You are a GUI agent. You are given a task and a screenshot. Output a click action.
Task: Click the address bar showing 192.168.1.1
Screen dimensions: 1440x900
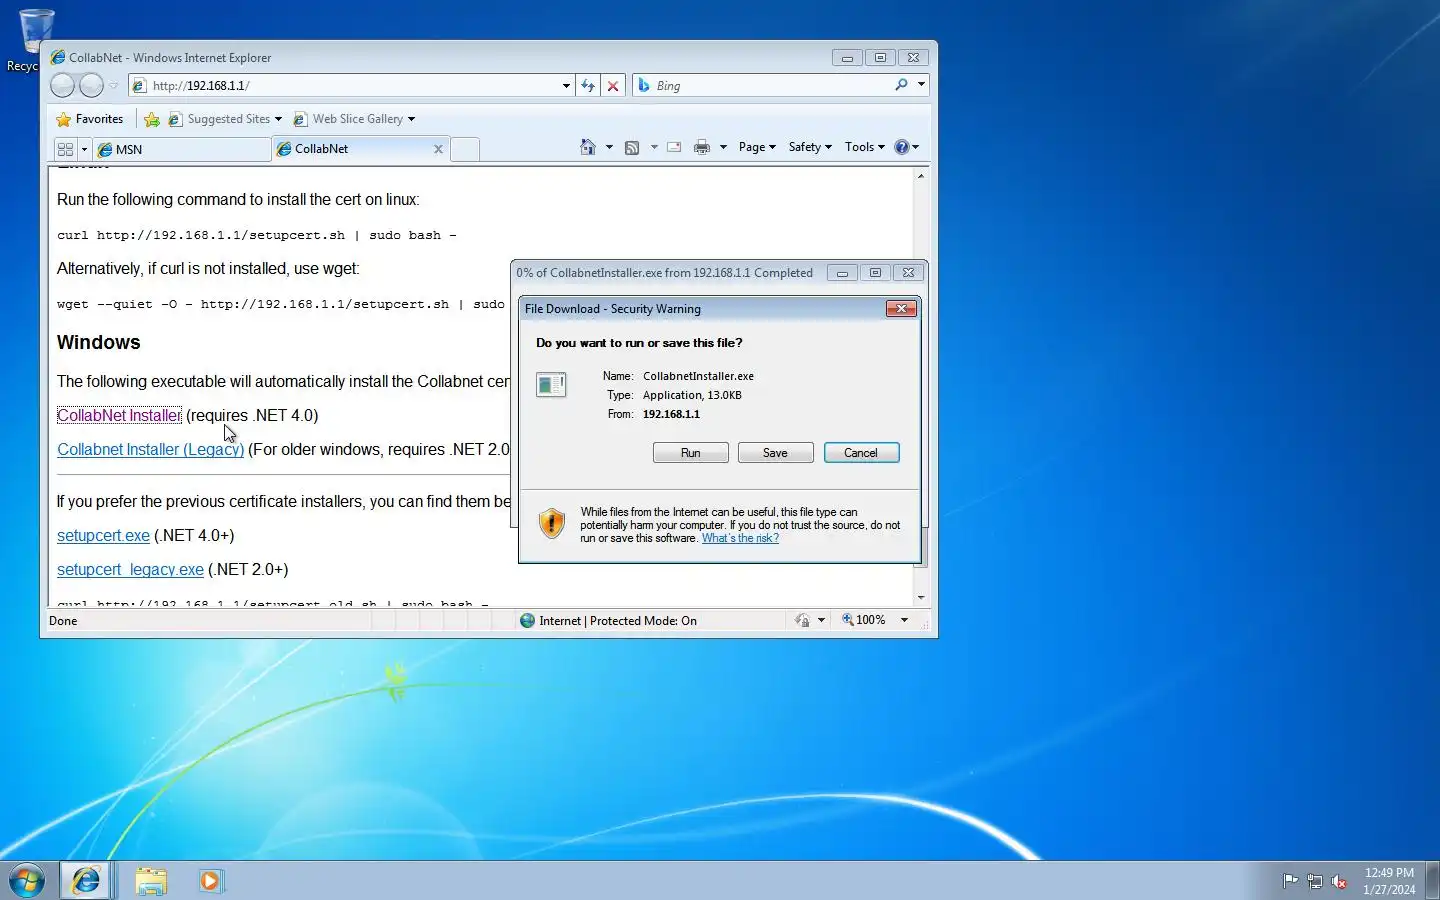[x=343, y=86]
